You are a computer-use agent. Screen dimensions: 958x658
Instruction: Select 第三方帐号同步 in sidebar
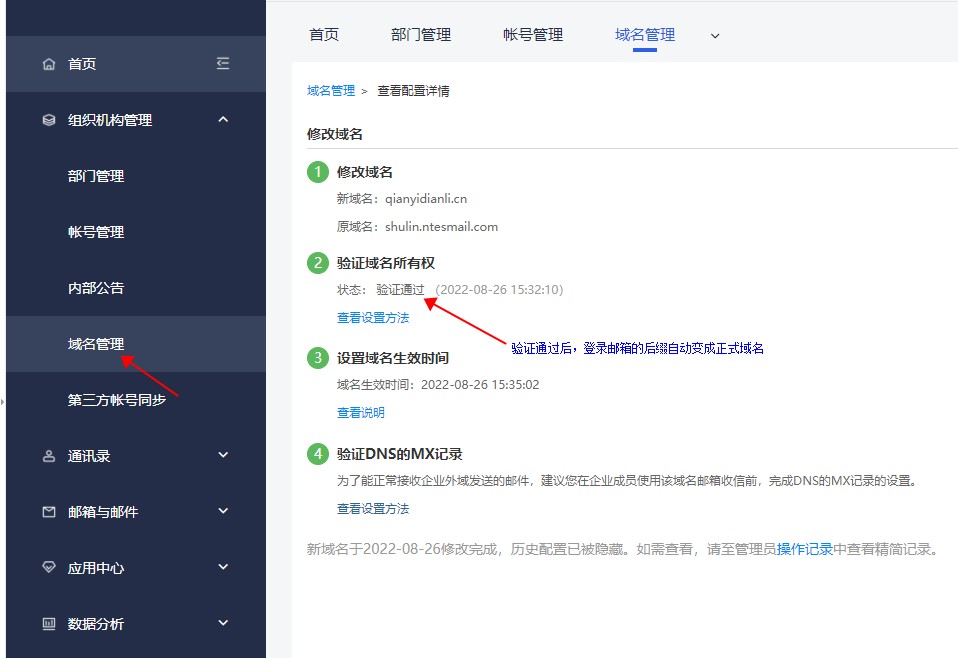[116, 400]
